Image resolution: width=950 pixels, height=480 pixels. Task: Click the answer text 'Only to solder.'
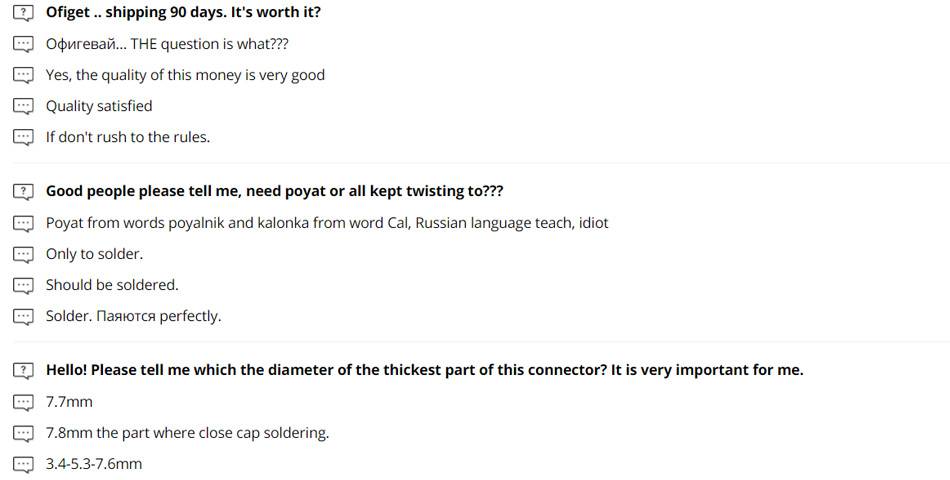click(94, 254)
